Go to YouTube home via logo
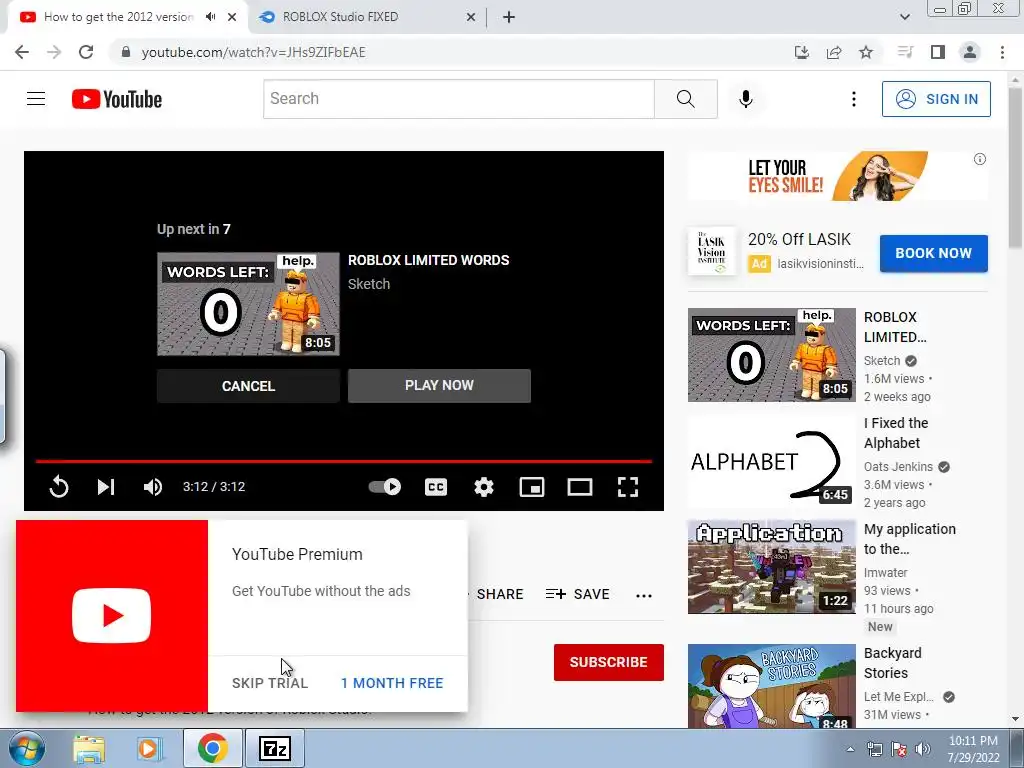The height and width of the screenshot is (768, 1024). [x=117, y=99]
